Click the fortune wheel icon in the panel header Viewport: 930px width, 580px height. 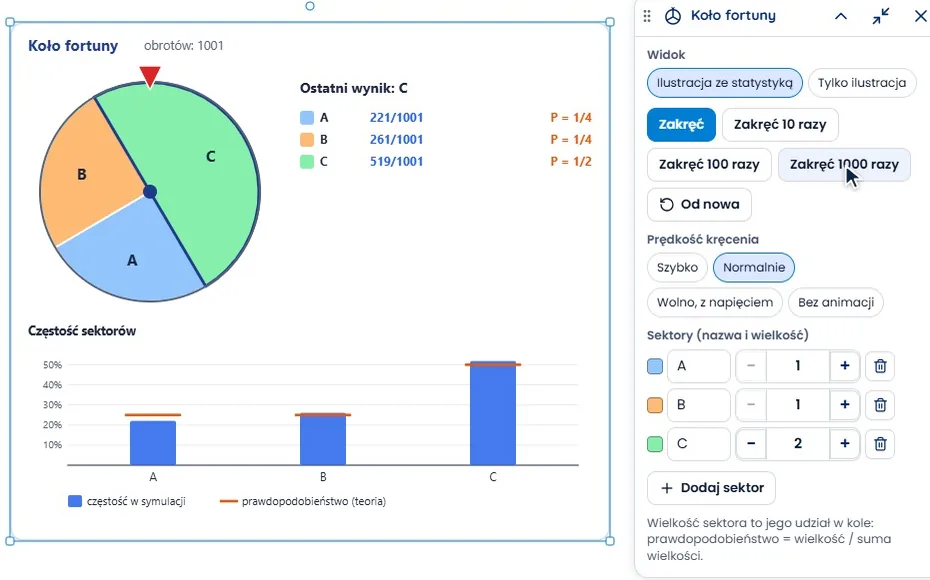click(673, 16)
